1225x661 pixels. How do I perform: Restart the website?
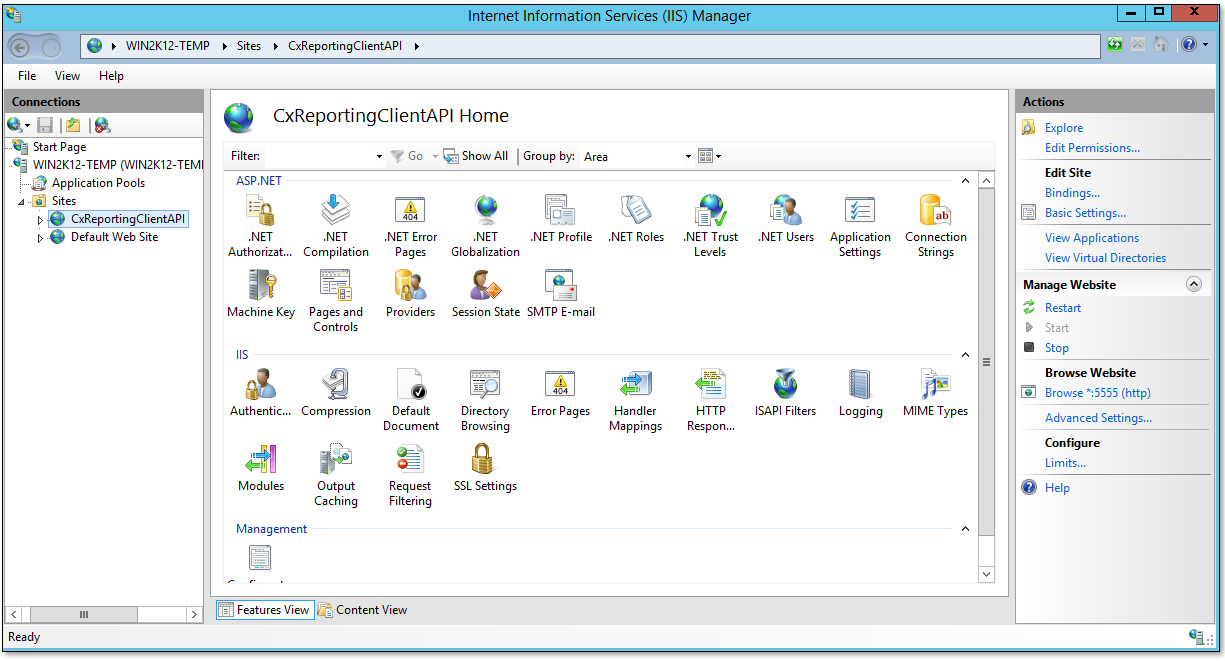coord(1063,308)
